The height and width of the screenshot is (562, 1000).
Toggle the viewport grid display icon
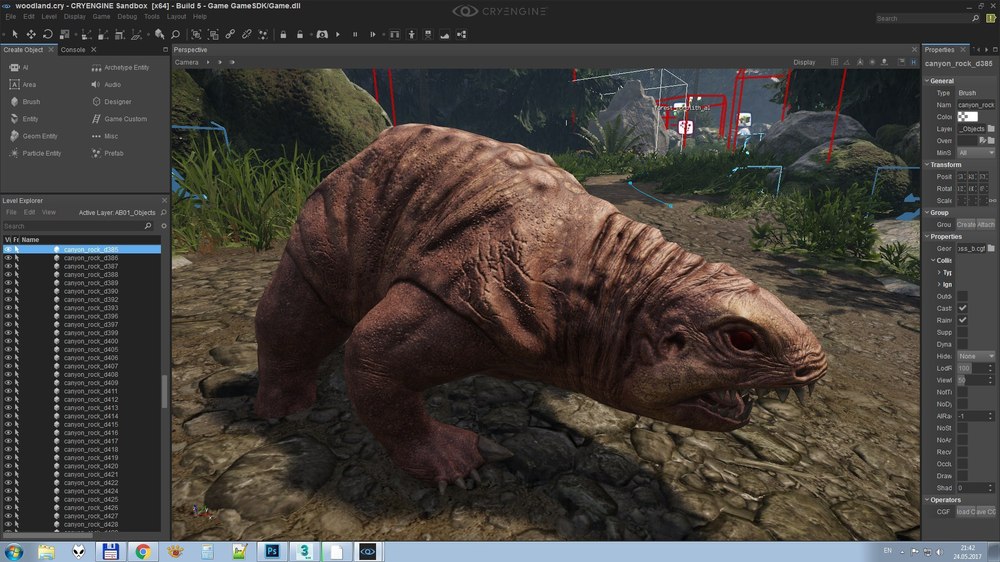click(x=834, y=62)
